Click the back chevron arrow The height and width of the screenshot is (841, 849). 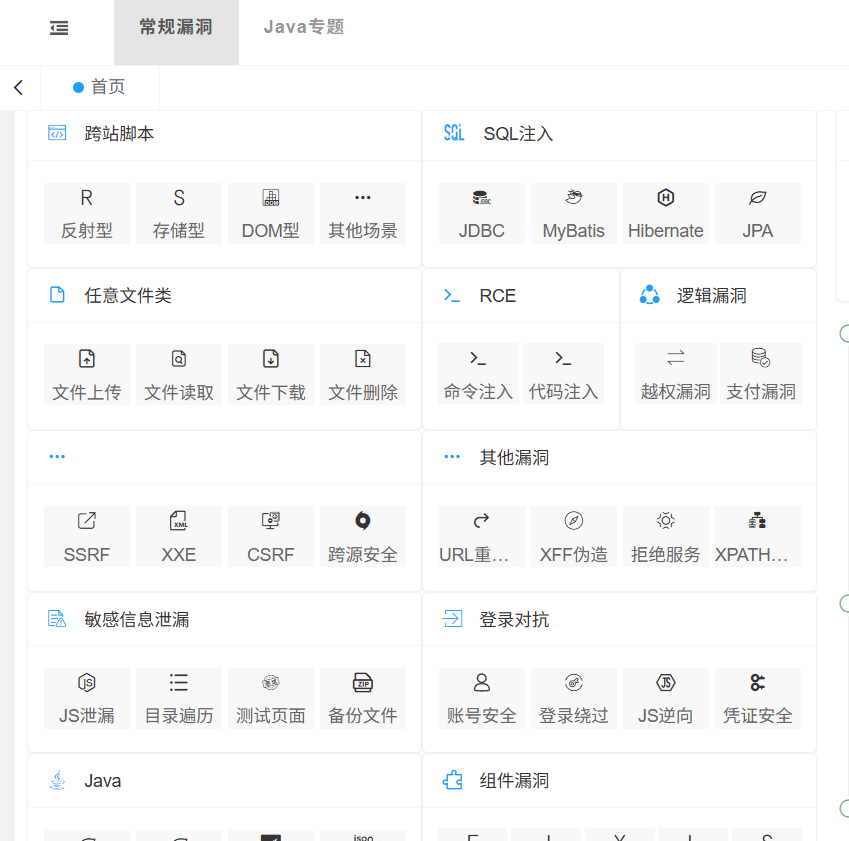click(19, 88)
